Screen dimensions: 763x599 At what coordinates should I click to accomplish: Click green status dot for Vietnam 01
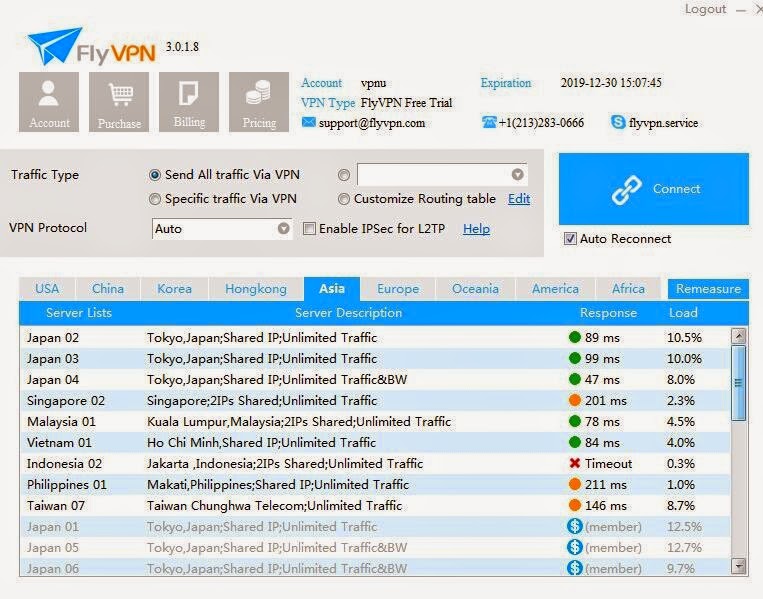click(x=575, y=442)
